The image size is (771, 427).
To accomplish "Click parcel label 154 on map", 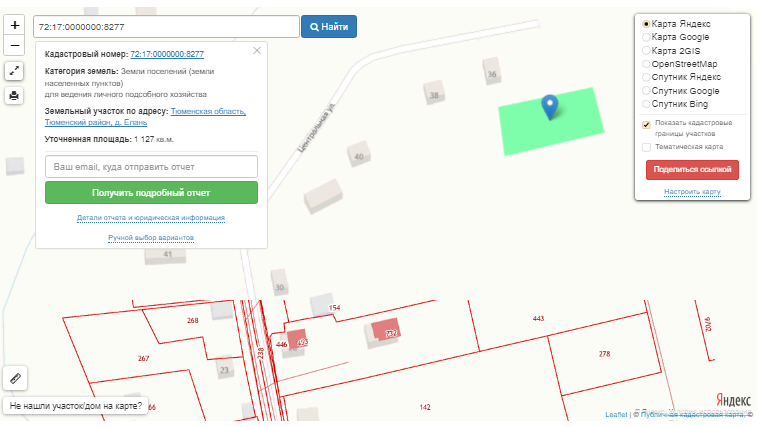I will point(334,308).
